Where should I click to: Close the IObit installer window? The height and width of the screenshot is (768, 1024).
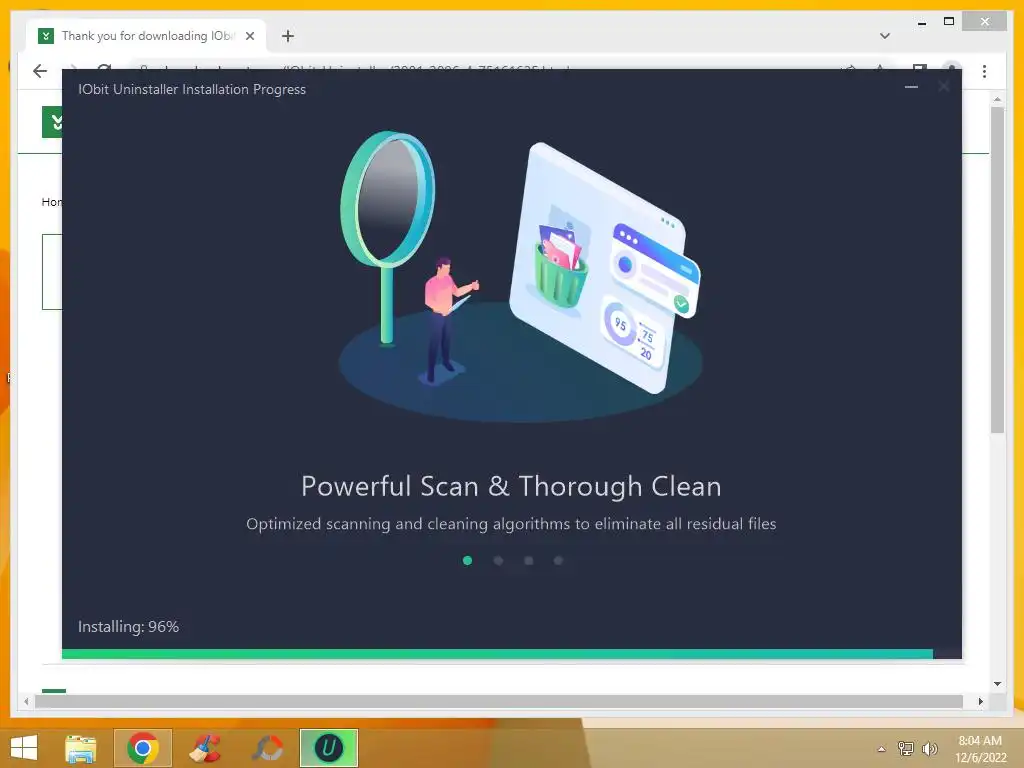pos(944,86)
